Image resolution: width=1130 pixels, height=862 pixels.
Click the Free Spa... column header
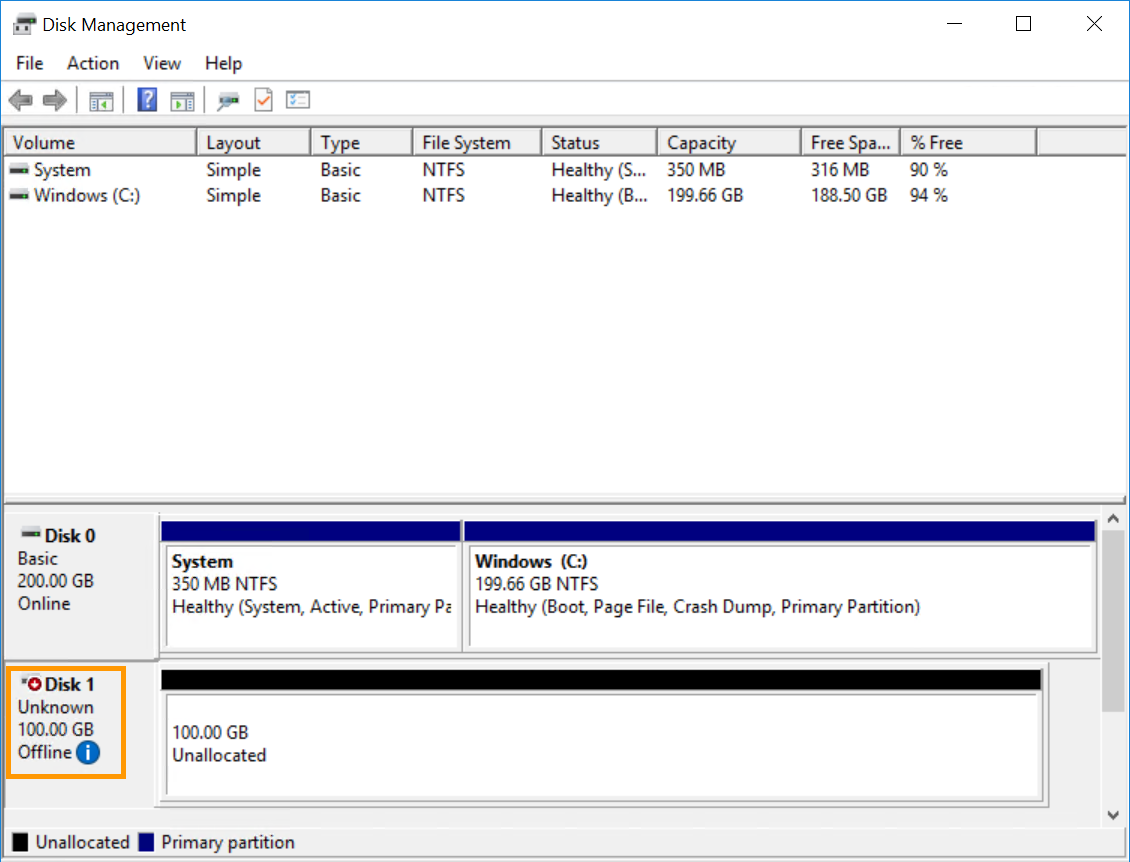849,141
